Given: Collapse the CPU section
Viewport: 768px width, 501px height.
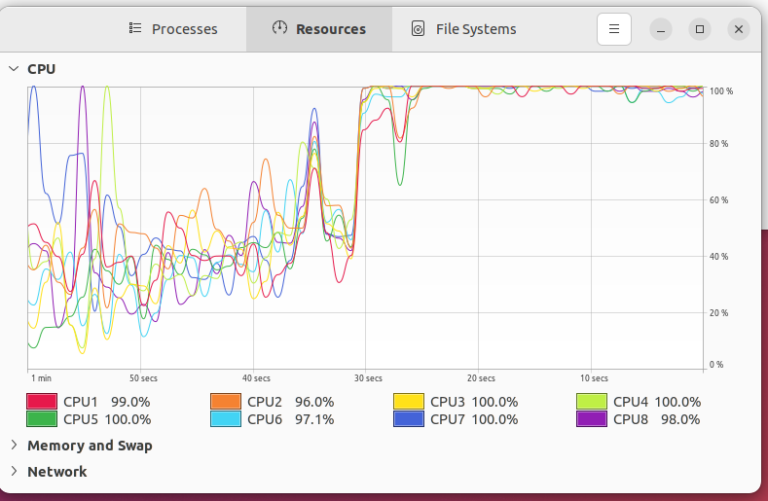Looking at the screenshot, I should tap(14, 69).
